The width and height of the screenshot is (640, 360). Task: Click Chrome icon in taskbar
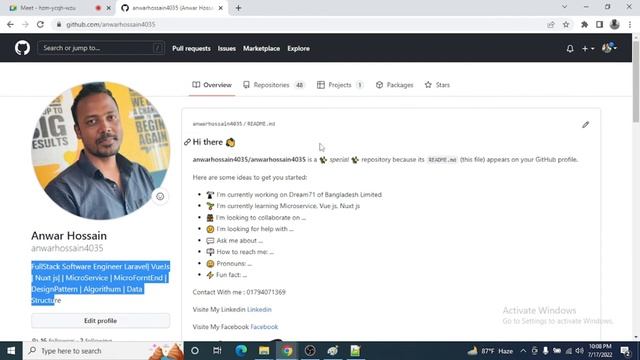tap(287, 351)
